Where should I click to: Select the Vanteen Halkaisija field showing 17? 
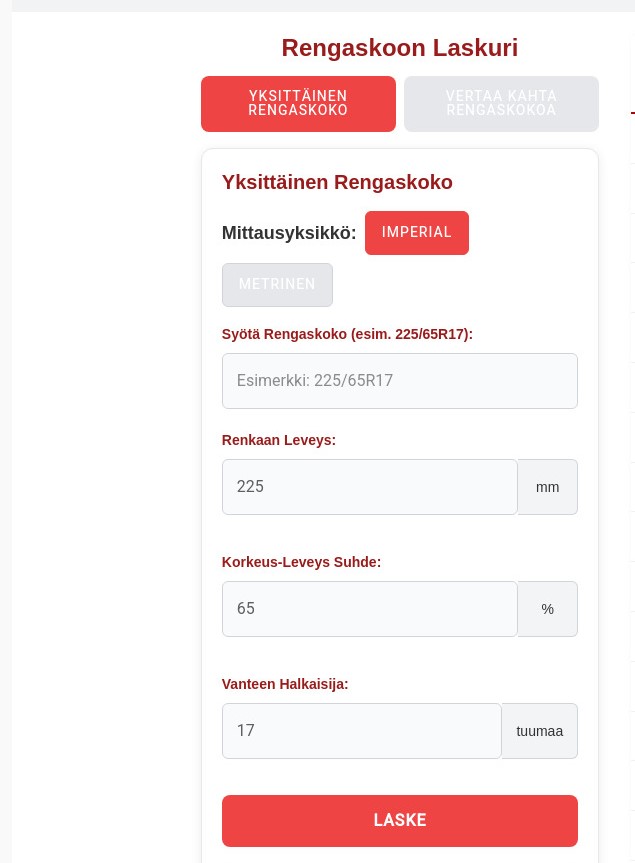[x=361, y=731]
